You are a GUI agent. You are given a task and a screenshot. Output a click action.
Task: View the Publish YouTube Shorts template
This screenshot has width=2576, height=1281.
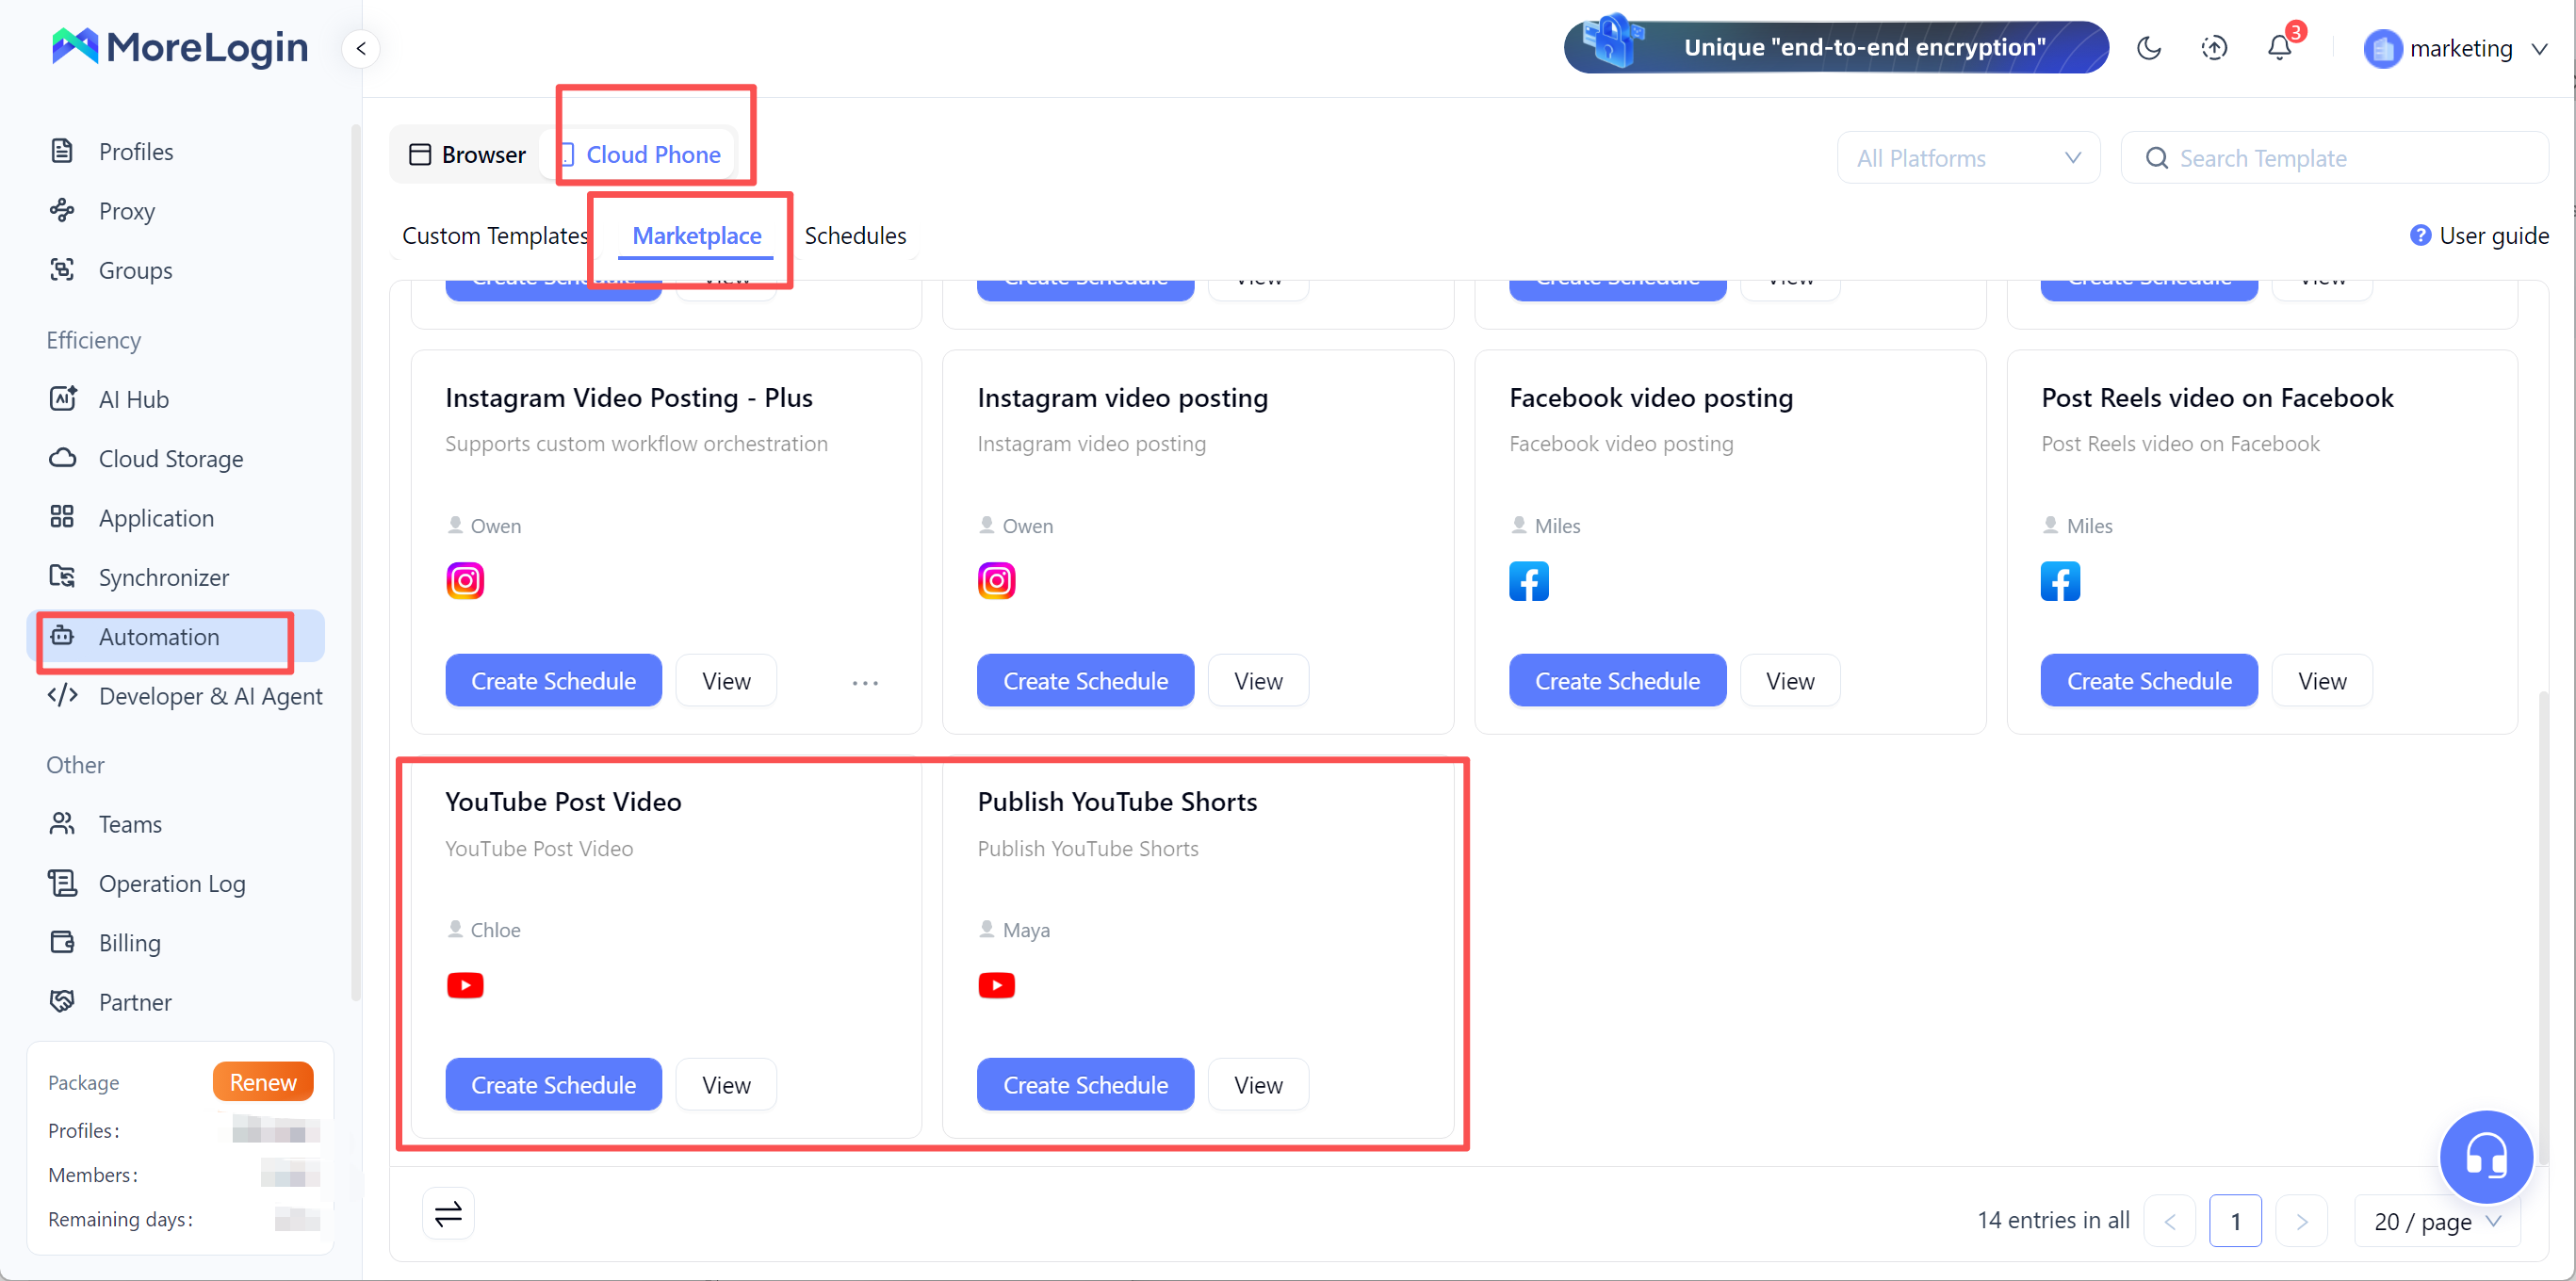click(x=1258, y=1085)
